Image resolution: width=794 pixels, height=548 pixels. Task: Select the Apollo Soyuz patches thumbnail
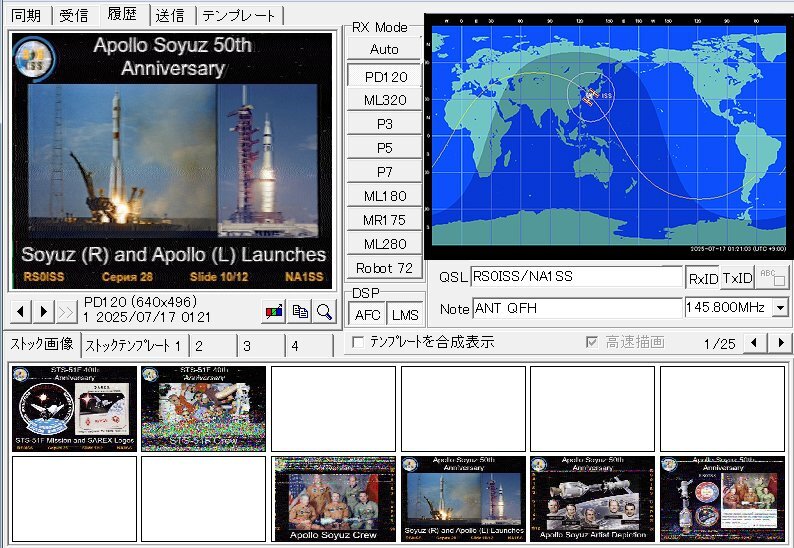pyautogui.click(x=722, y=499)
